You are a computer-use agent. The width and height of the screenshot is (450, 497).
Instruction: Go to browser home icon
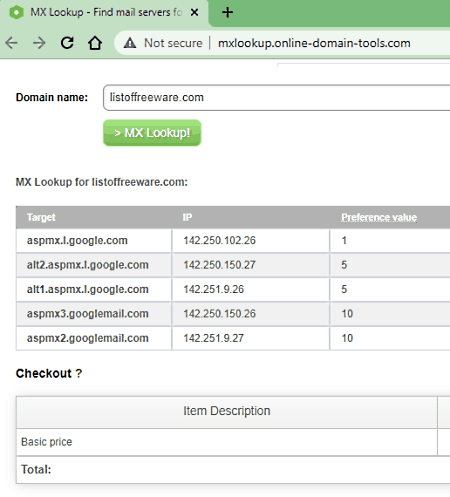tap(95, 43)
